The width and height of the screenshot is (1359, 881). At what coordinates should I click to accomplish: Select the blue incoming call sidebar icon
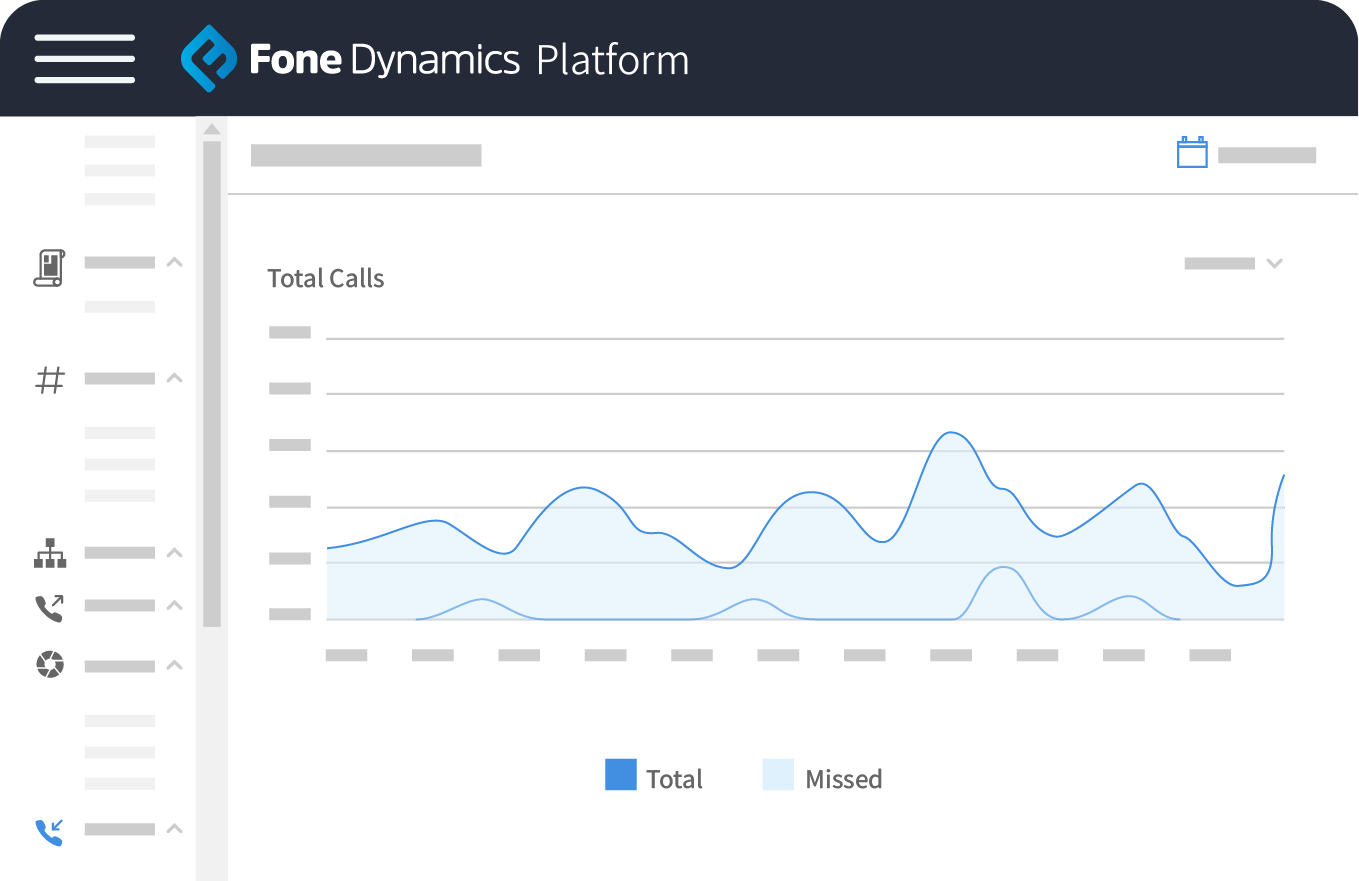pos(49,831)
